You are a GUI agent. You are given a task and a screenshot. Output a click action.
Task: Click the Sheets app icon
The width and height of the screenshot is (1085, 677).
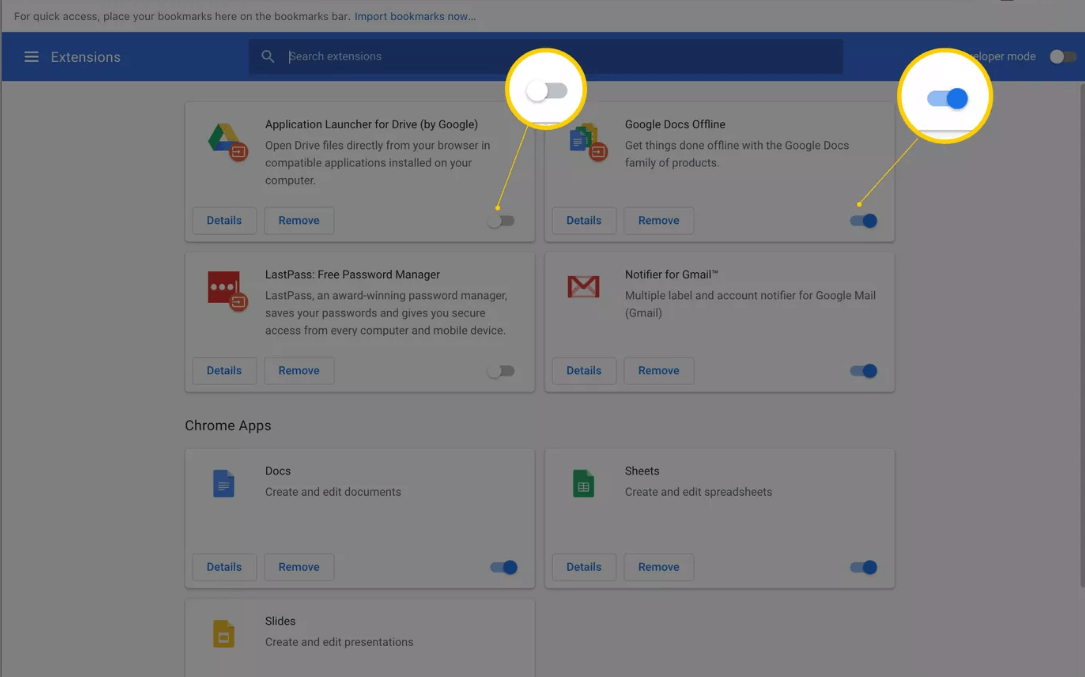click(583, 483)
